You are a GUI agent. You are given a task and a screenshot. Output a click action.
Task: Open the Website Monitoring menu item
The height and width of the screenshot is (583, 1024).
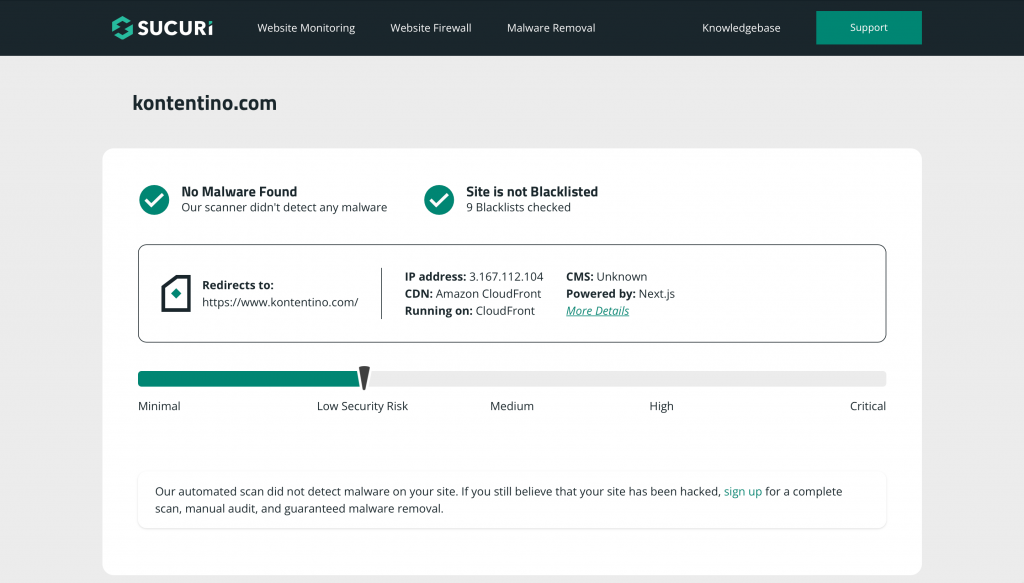[306, 28]
